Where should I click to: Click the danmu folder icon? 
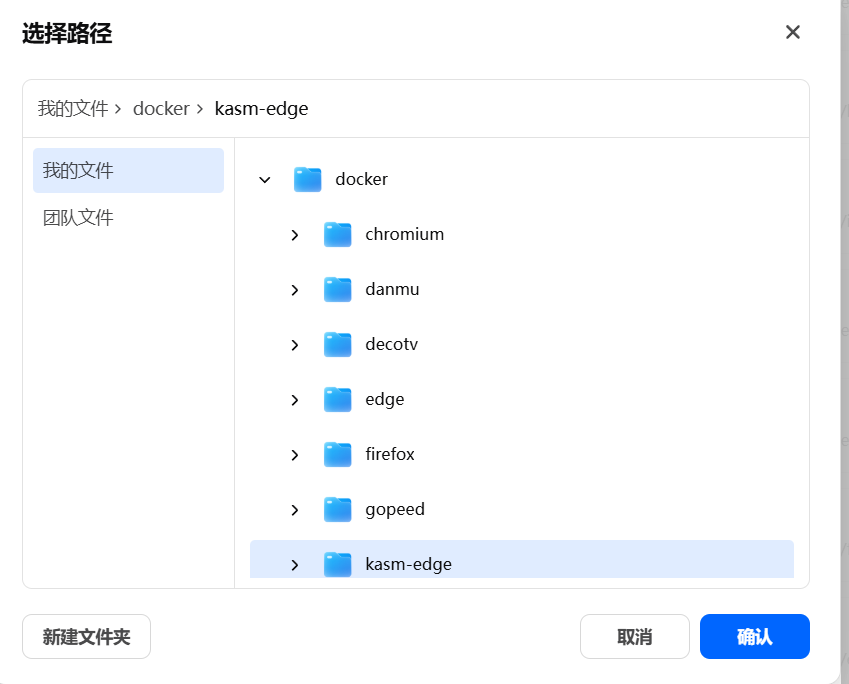point(338,290)
